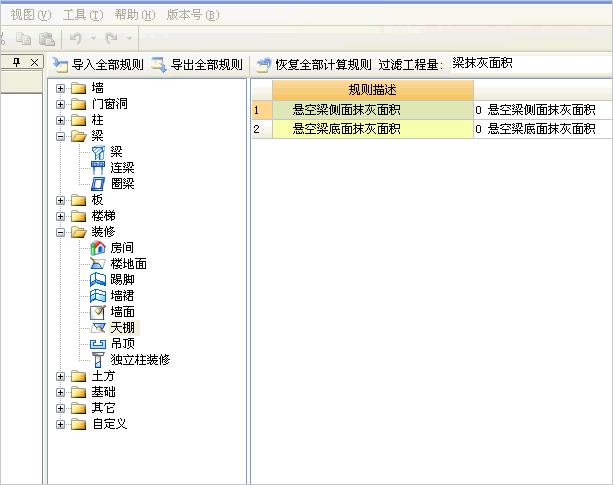Click the 基础 folder label
Image resolution: width=613 pixels, height=485 pixels.
(x=104, y=392)
